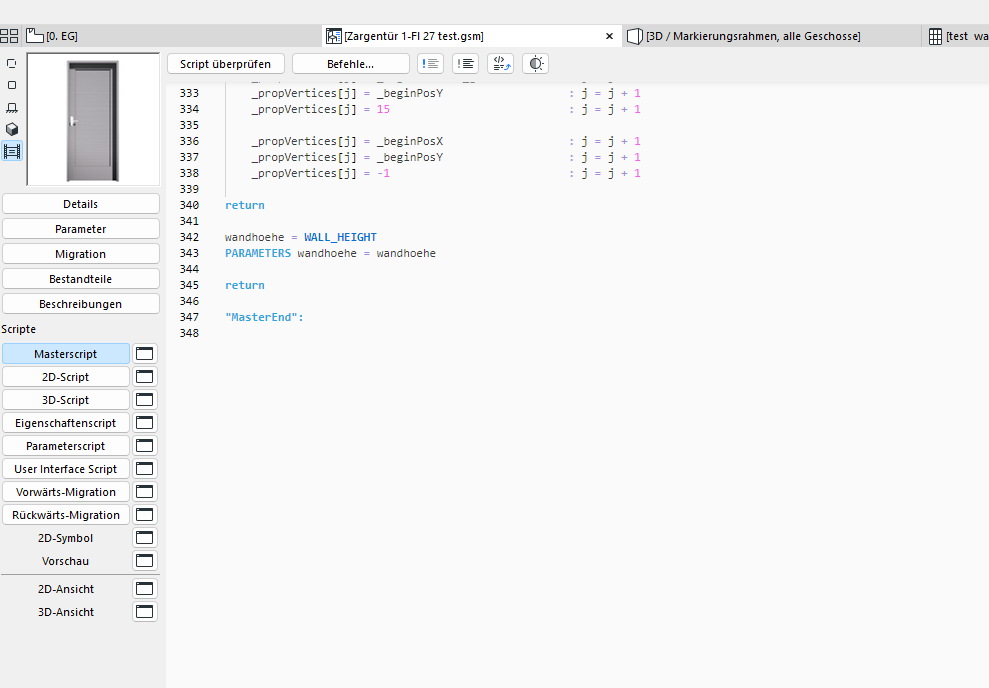Select the 3D-Script entry
The height and width of the screenshot is (688, 989).
tap(66, 400)
